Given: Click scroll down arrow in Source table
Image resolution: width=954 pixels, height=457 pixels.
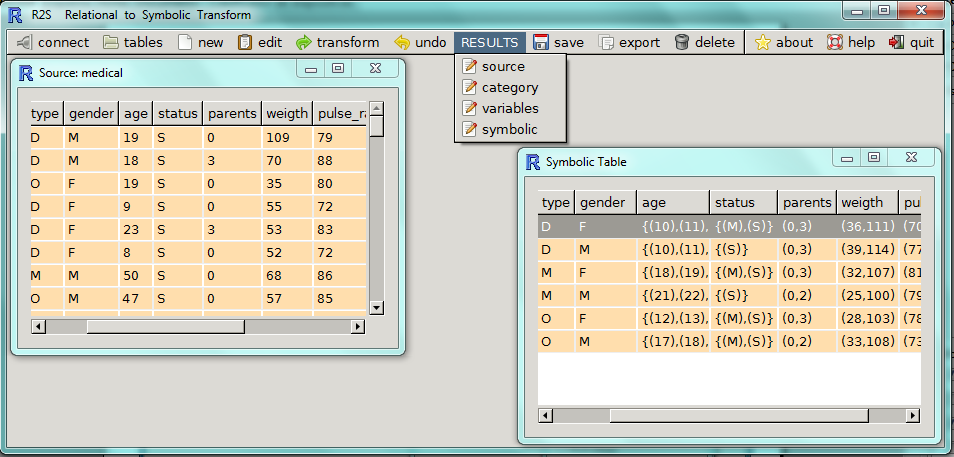Looking at the screenshot, I should (x=377, y=308).
